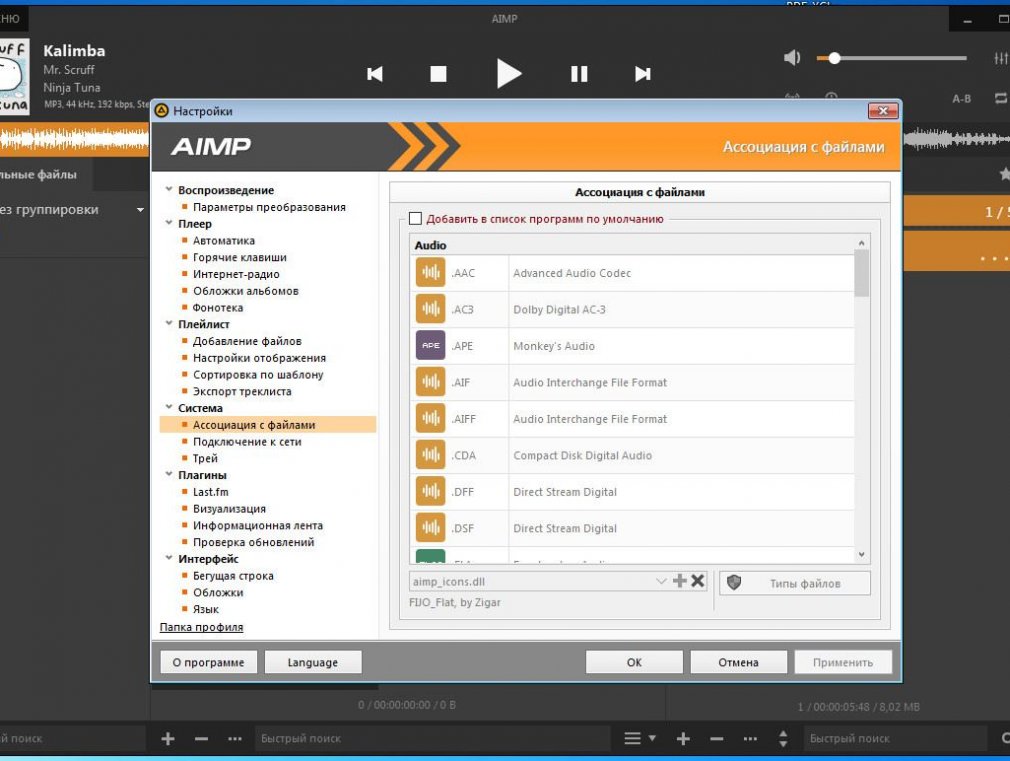Open Last.fm plugin settings

pos(210,492)
